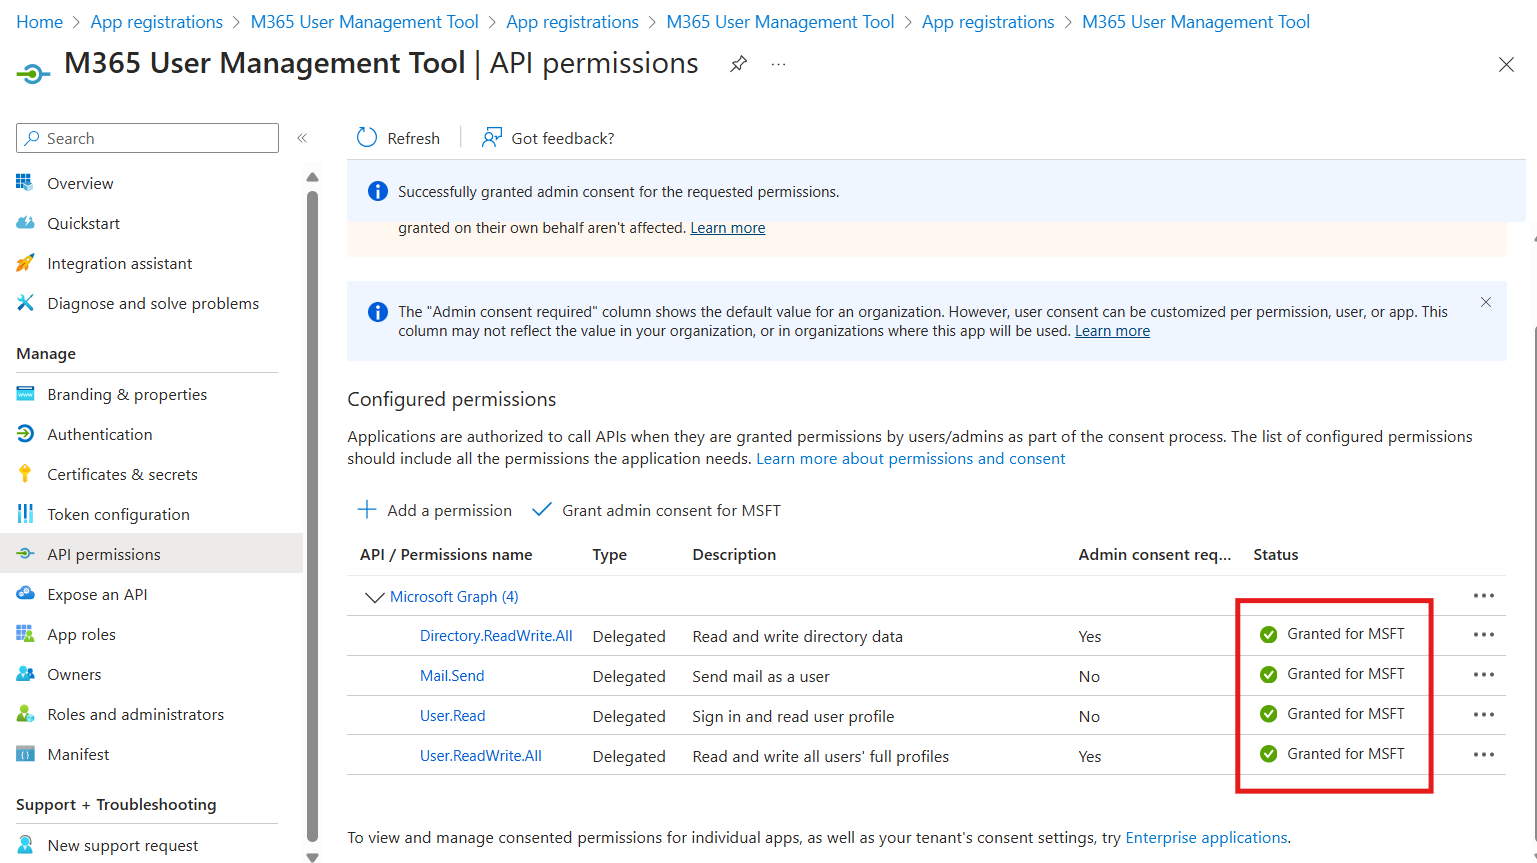Click the Certificates & secrets key icon

25,474
